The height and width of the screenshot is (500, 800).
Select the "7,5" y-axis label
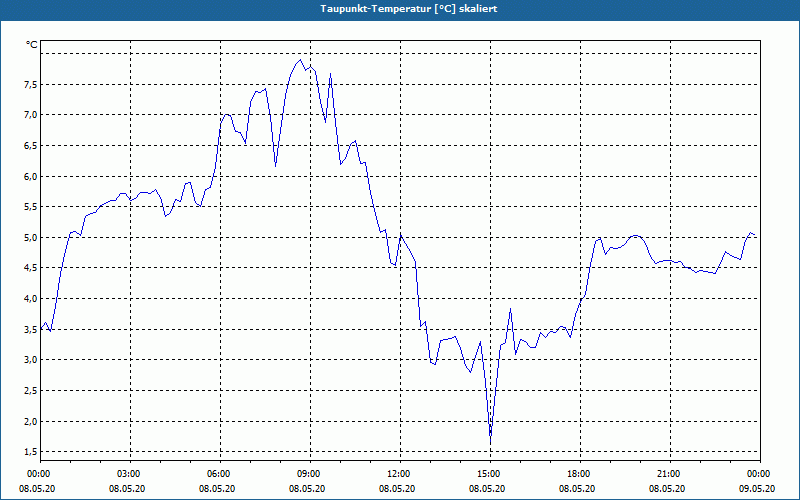coord(31,85)
